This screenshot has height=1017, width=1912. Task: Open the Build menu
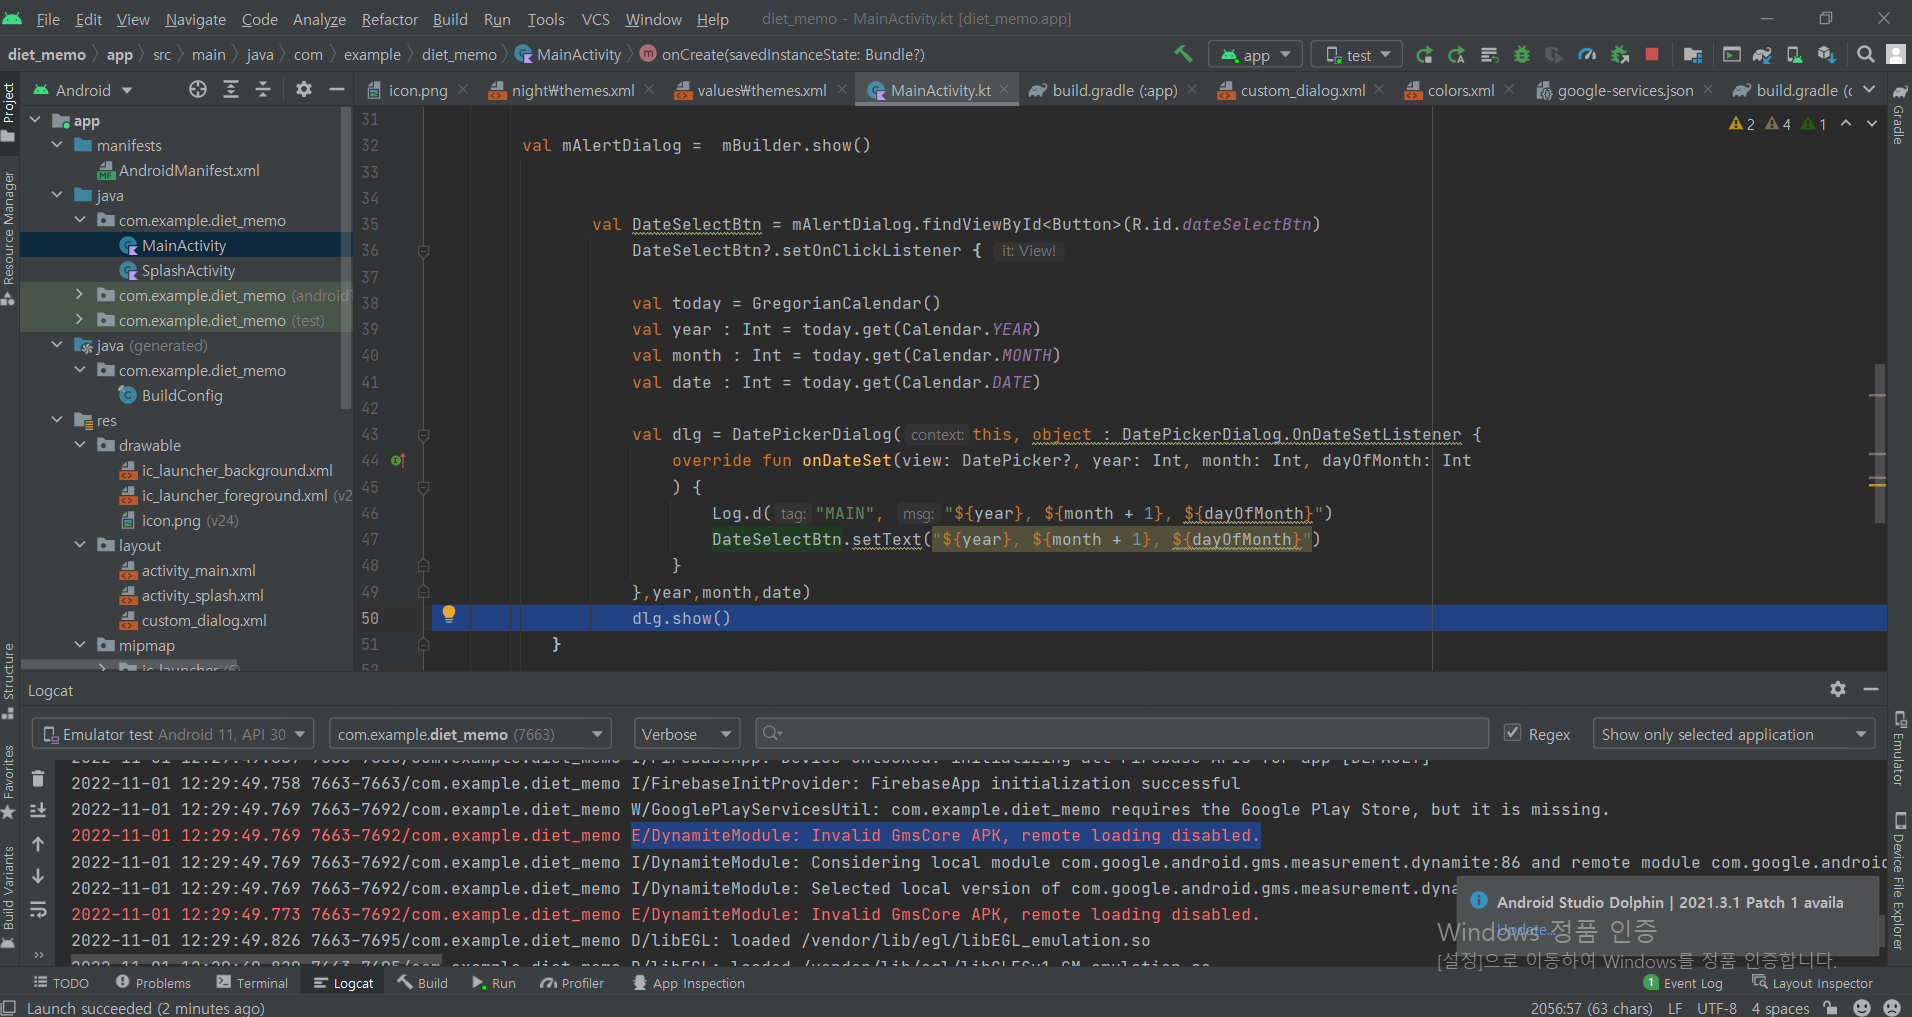[x=450, y=19]
